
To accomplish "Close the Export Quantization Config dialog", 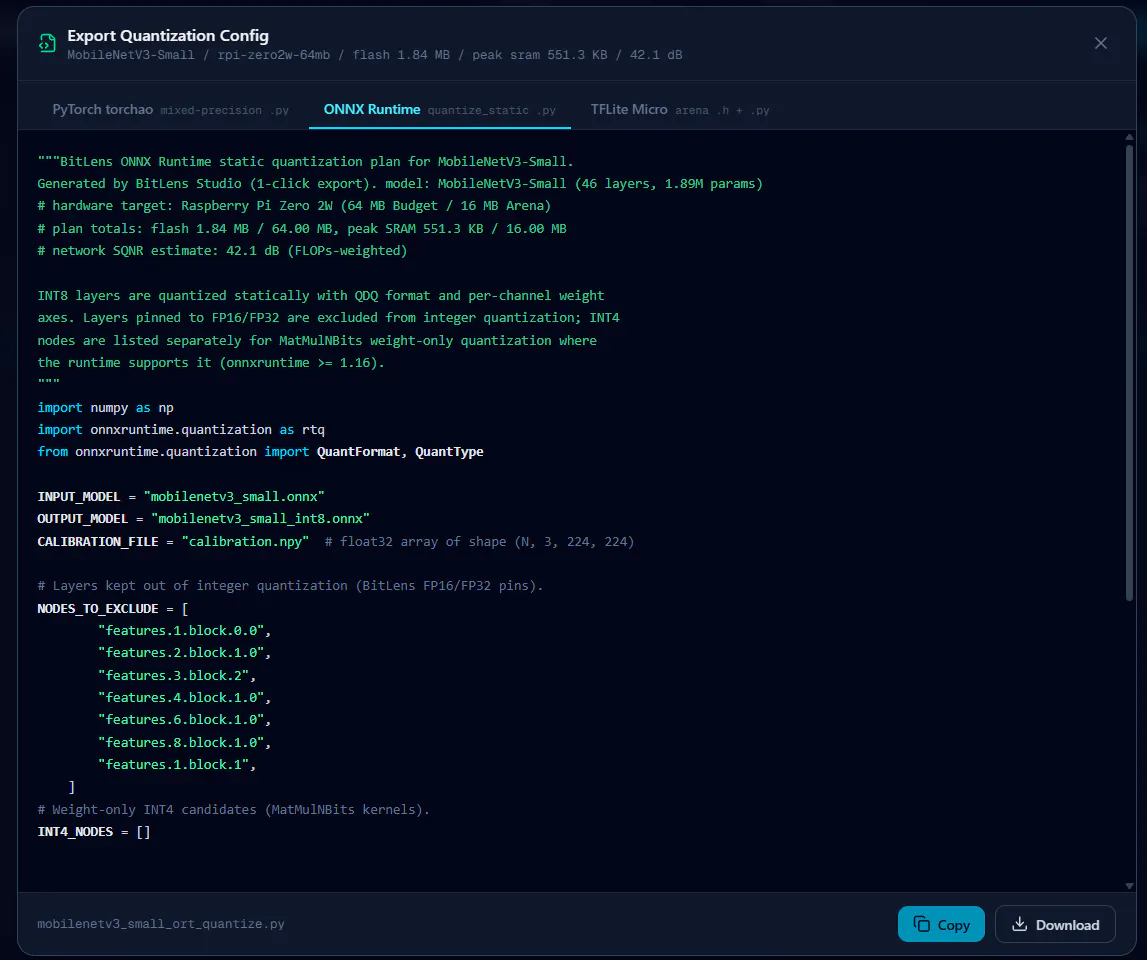I will coord(1100,43).
